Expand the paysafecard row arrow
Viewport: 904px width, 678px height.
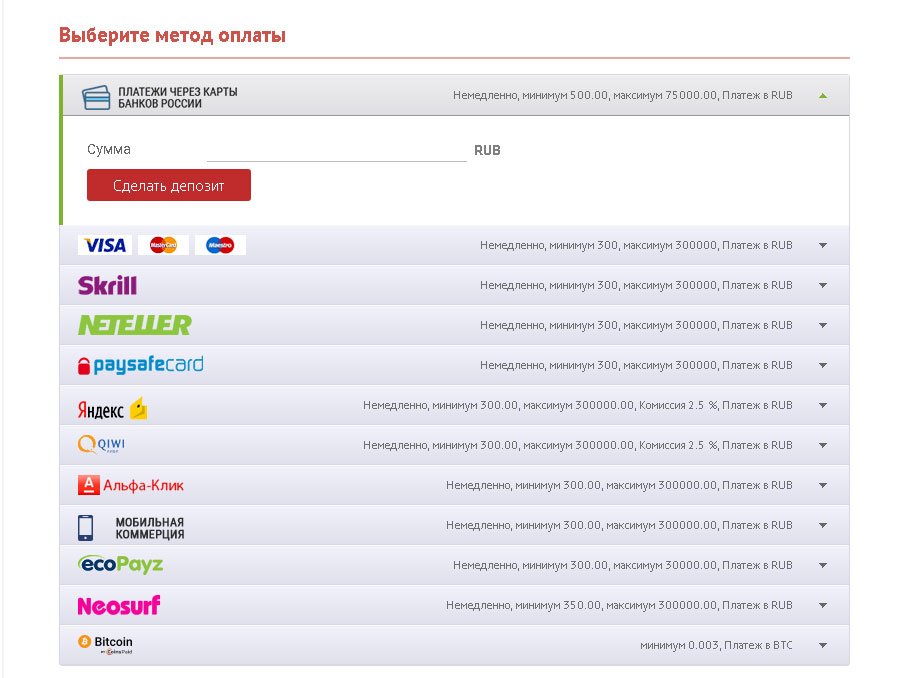pyautogui.click(x=823, y=366)
